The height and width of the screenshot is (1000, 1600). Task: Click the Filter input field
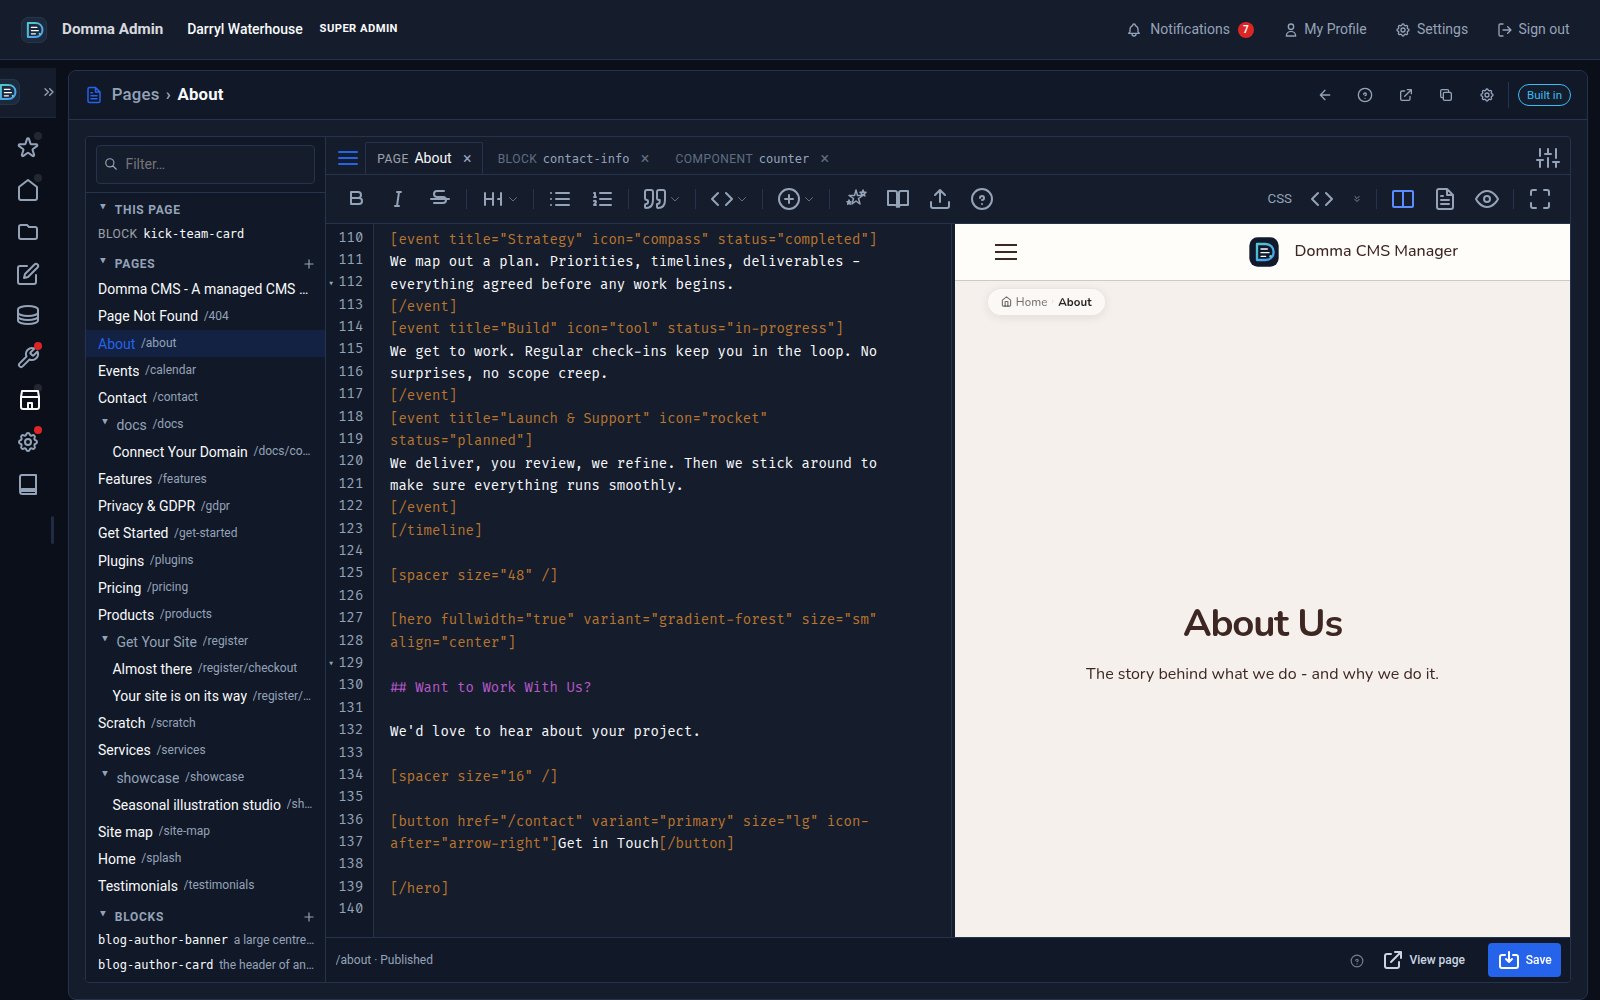(x=206, y=164)
